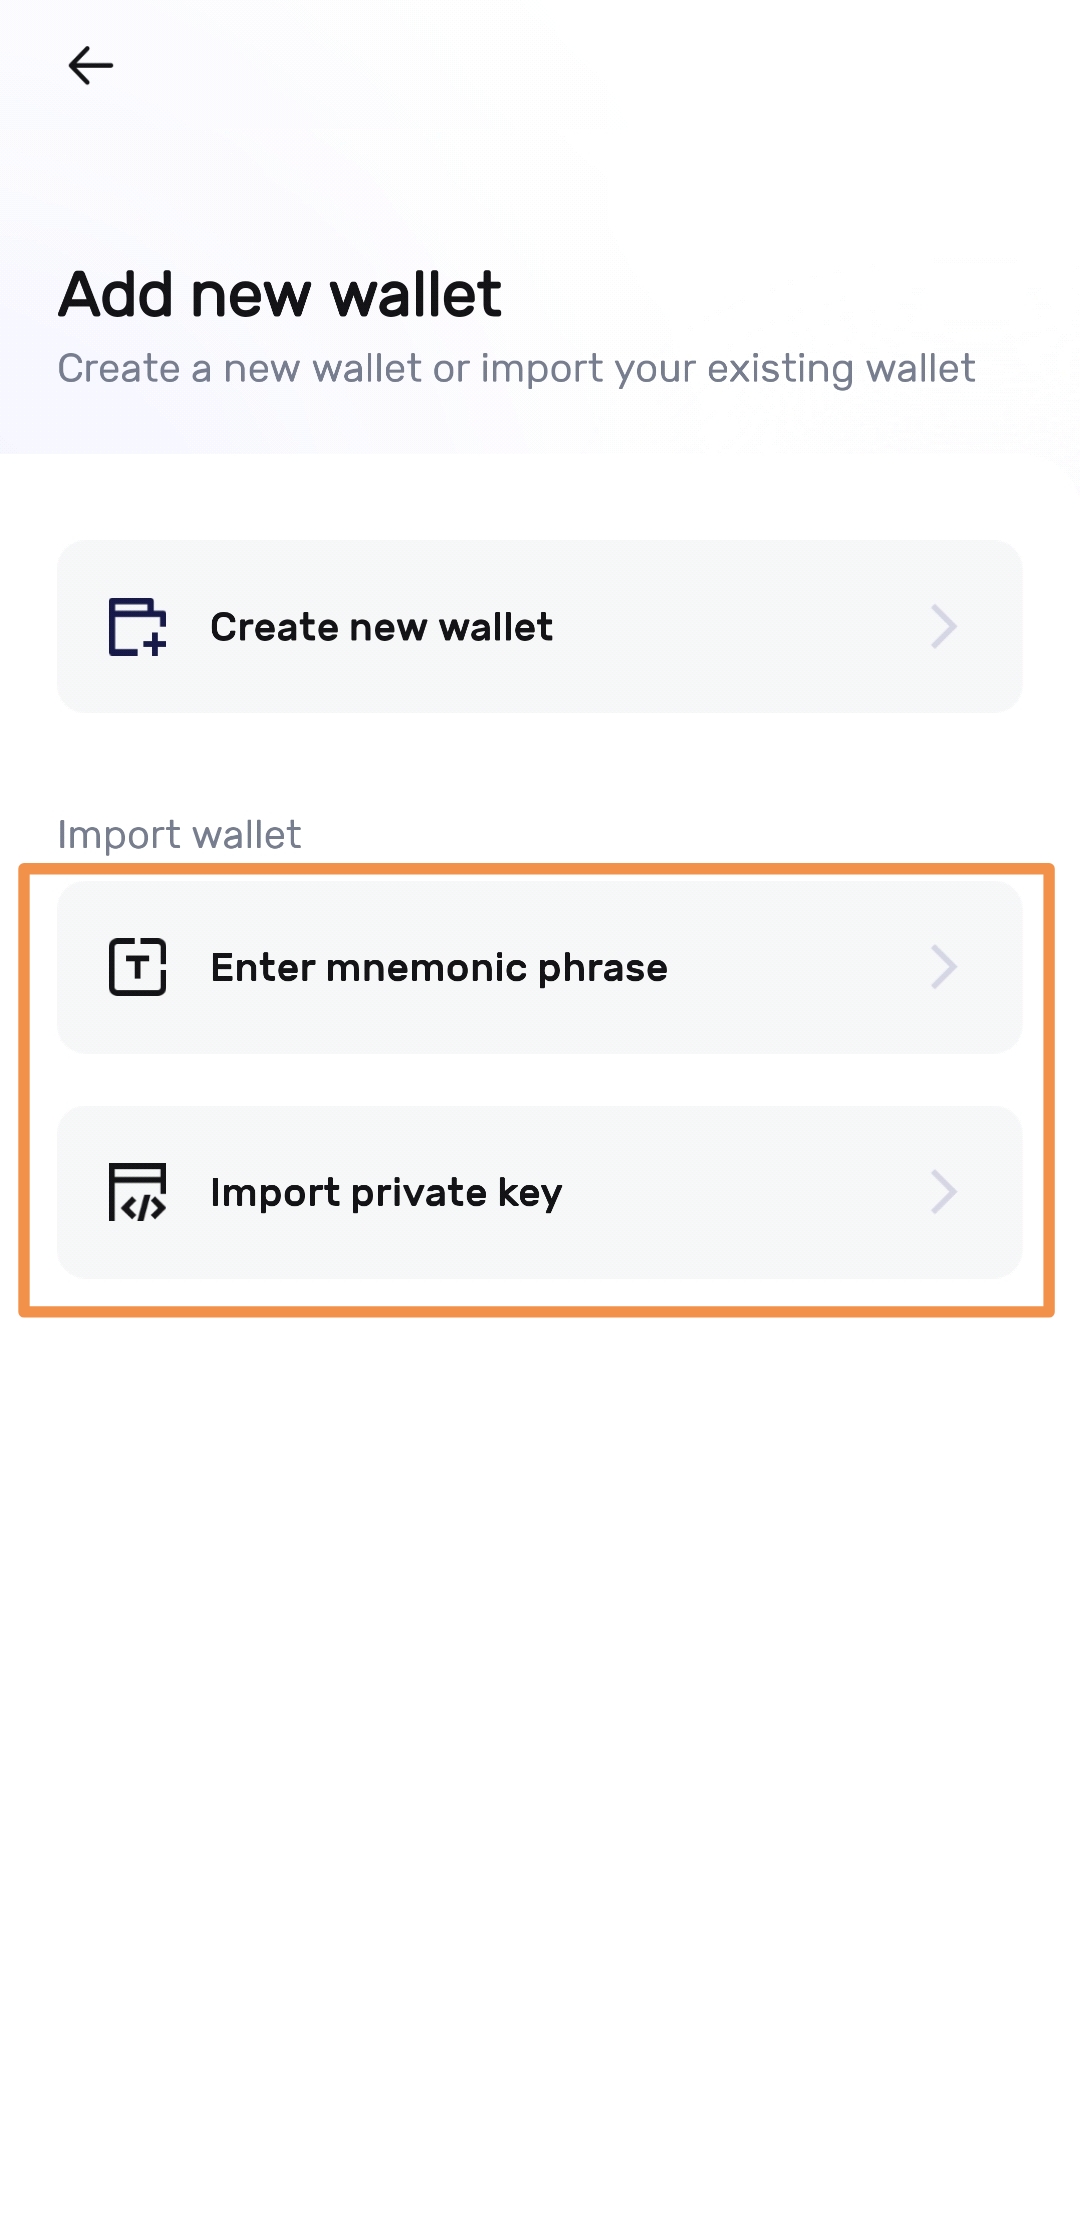Select the "Enter mnemonic phrase" label text
Viewport: 1080px width, 2220px height.
[x=439, y=967]
